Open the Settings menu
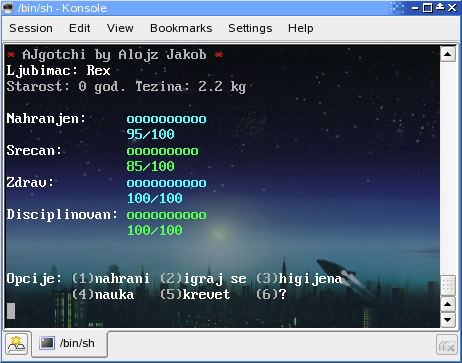 [250, 28]
